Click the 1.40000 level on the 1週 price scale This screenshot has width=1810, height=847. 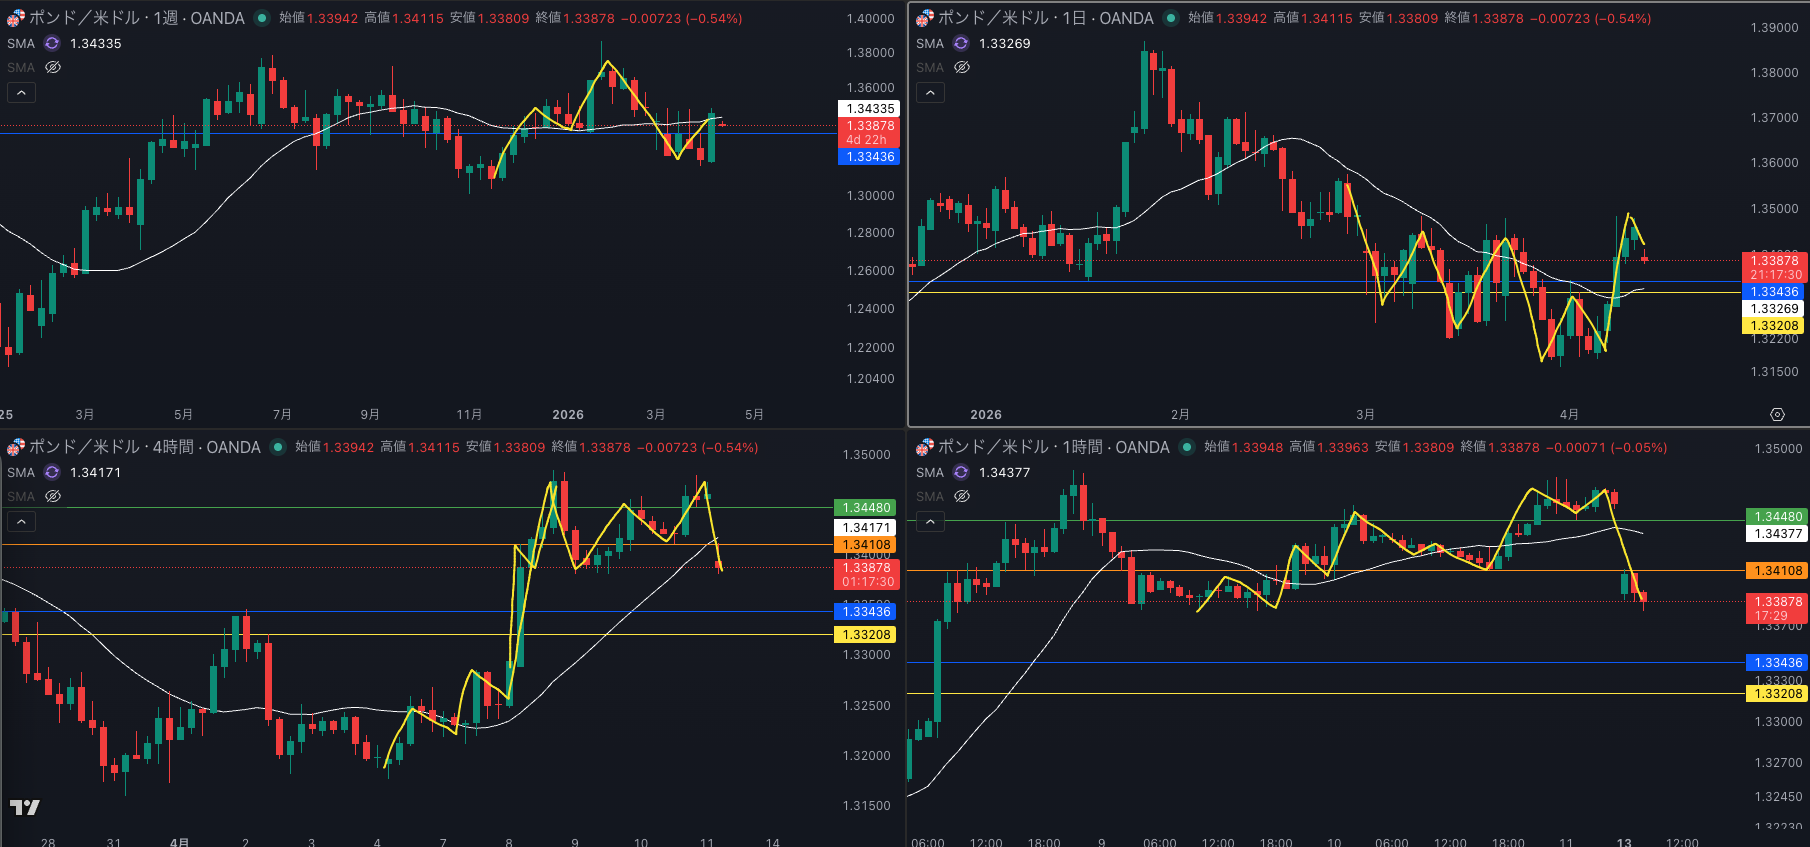coord(870,19)
